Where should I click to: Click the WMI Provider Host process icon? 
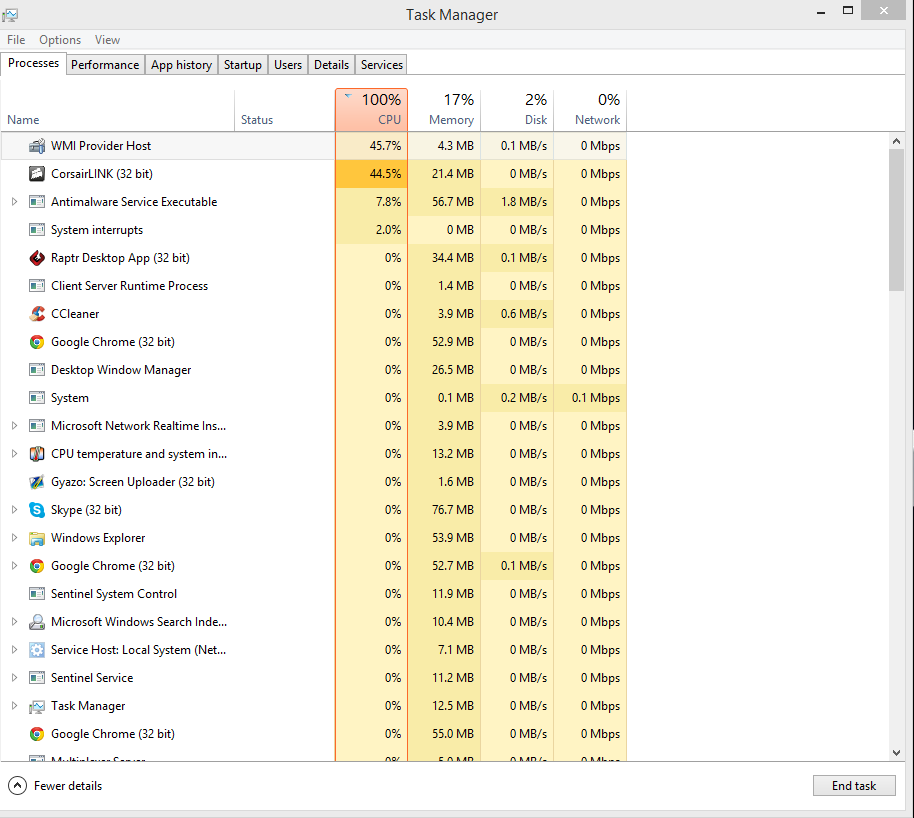pyautogui.click(x=37, y=146)
